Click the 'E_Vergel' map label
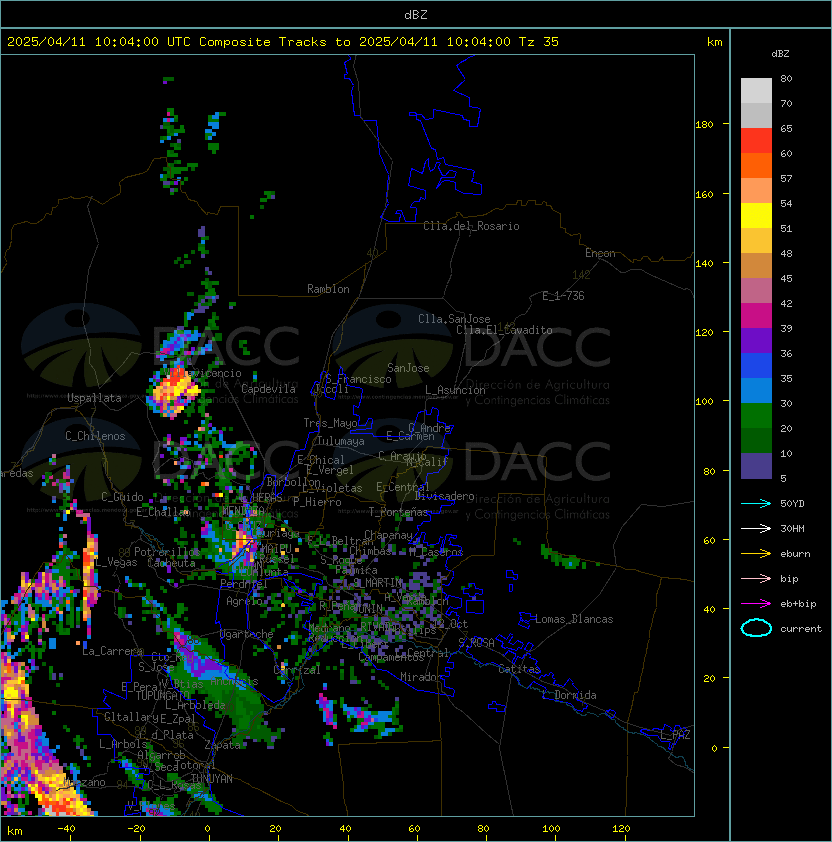 (330, 470)
